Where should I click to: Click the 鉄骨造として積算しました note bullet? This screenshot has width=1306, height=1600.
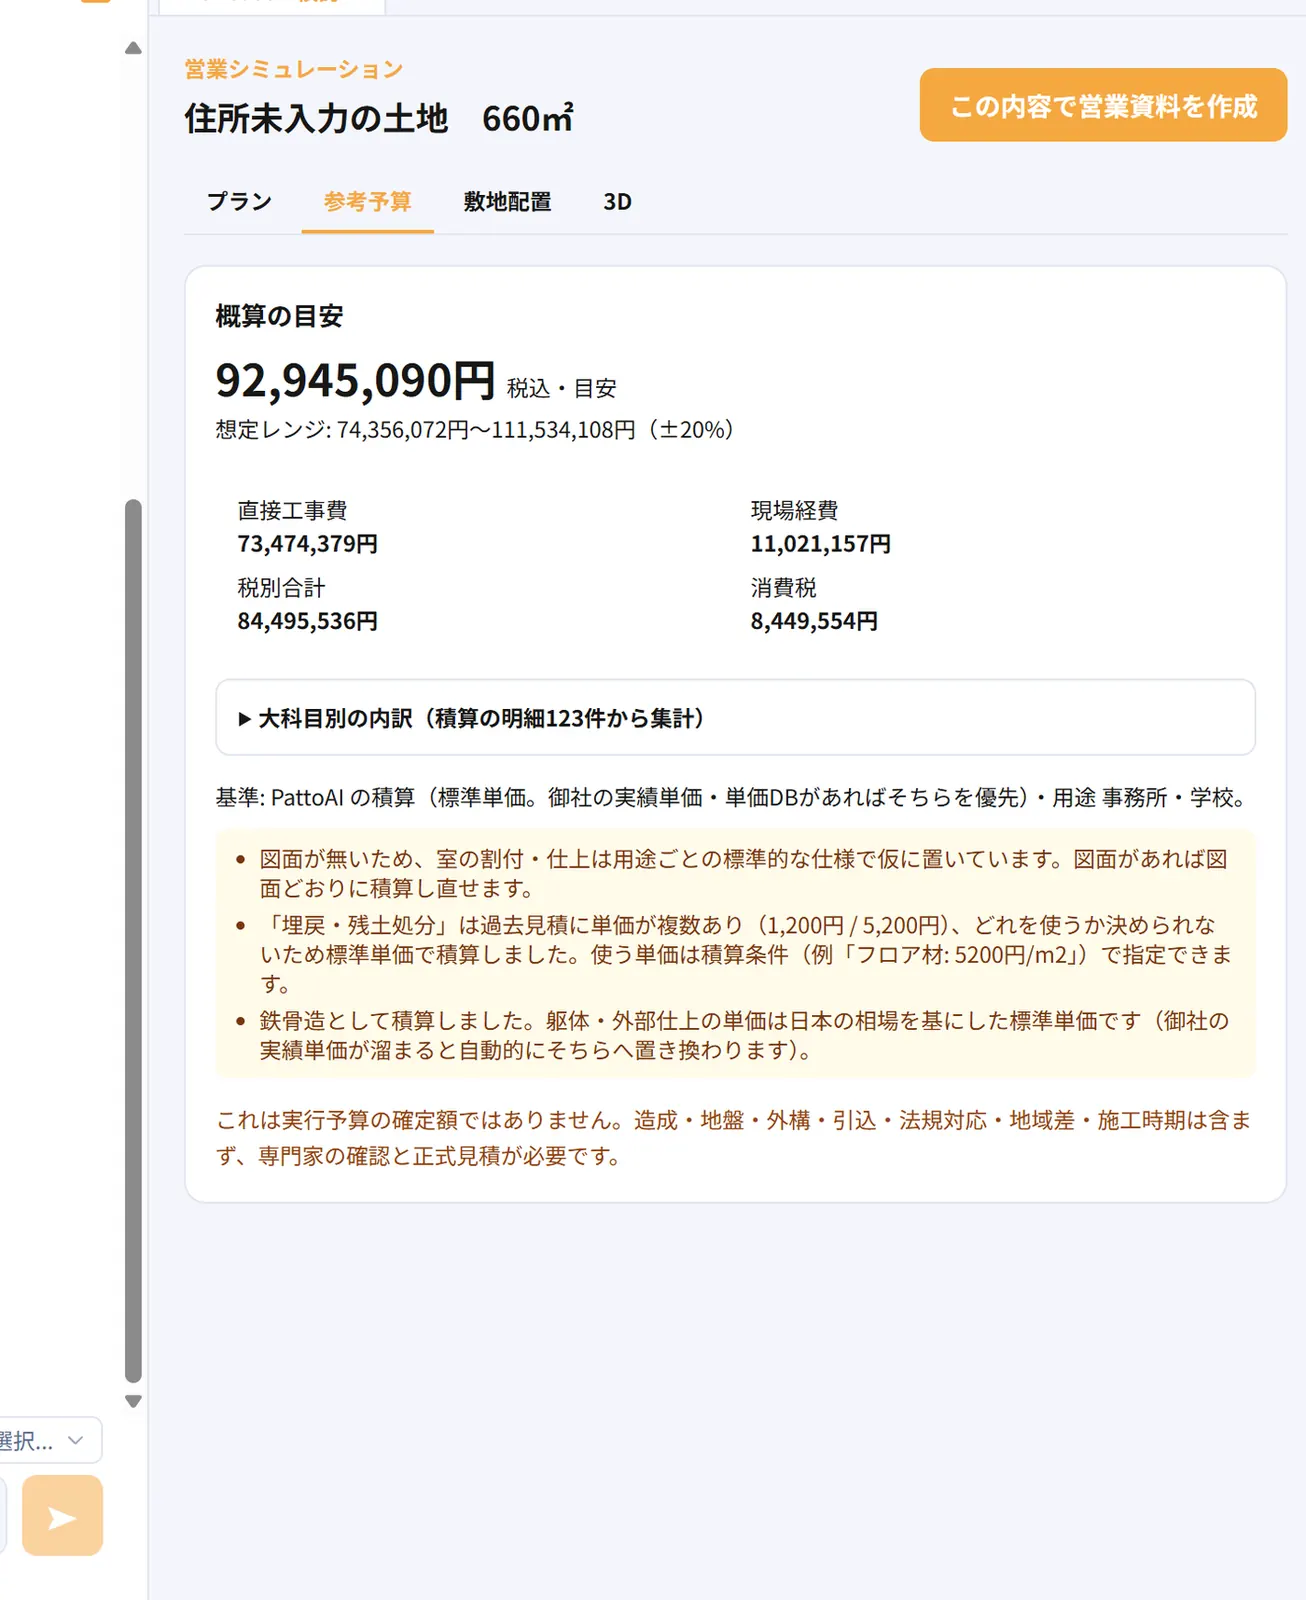click(745, 1036)
